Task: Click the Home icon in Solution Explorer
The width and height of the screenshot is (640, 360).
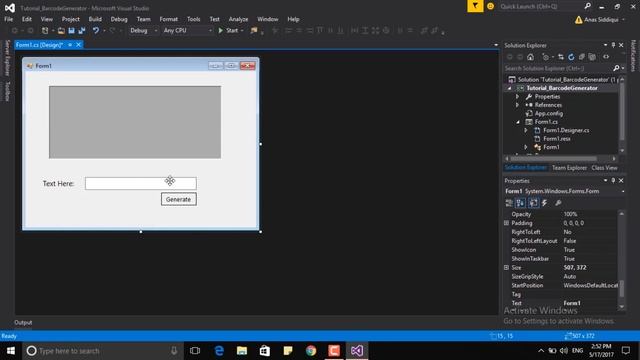Action: [530, 57]
